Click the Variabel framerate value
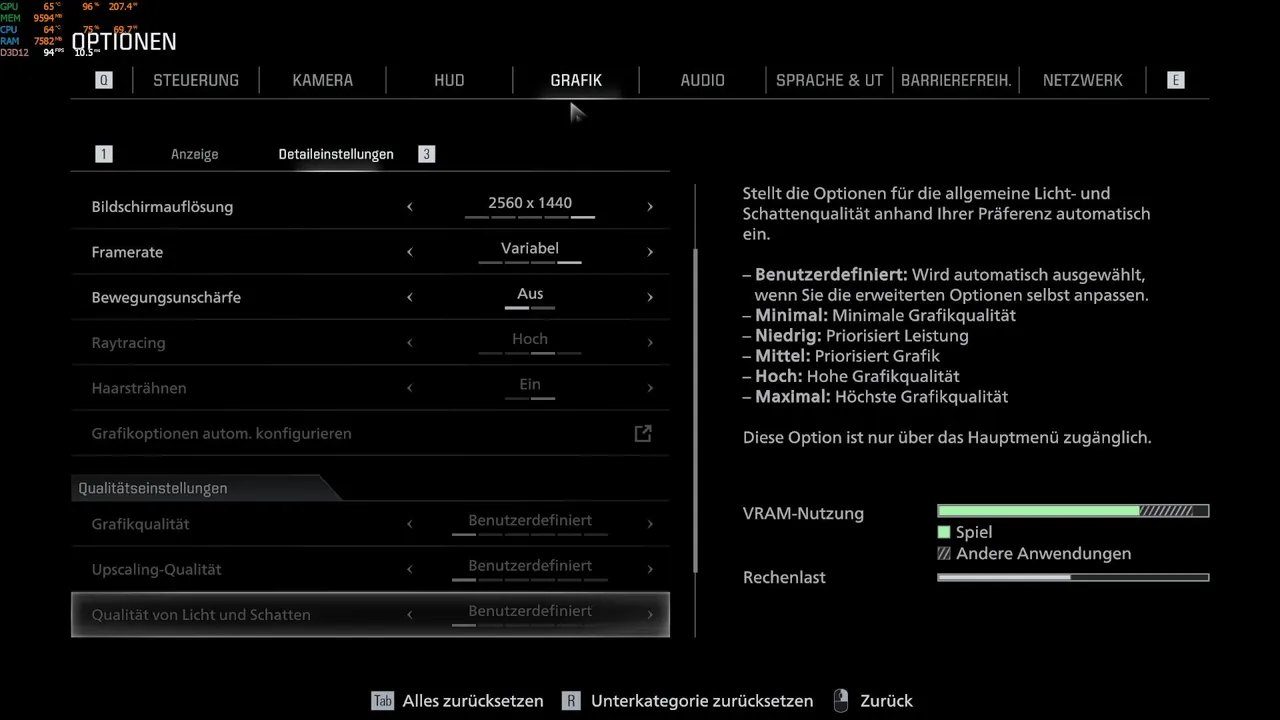 tap(530, 248)
